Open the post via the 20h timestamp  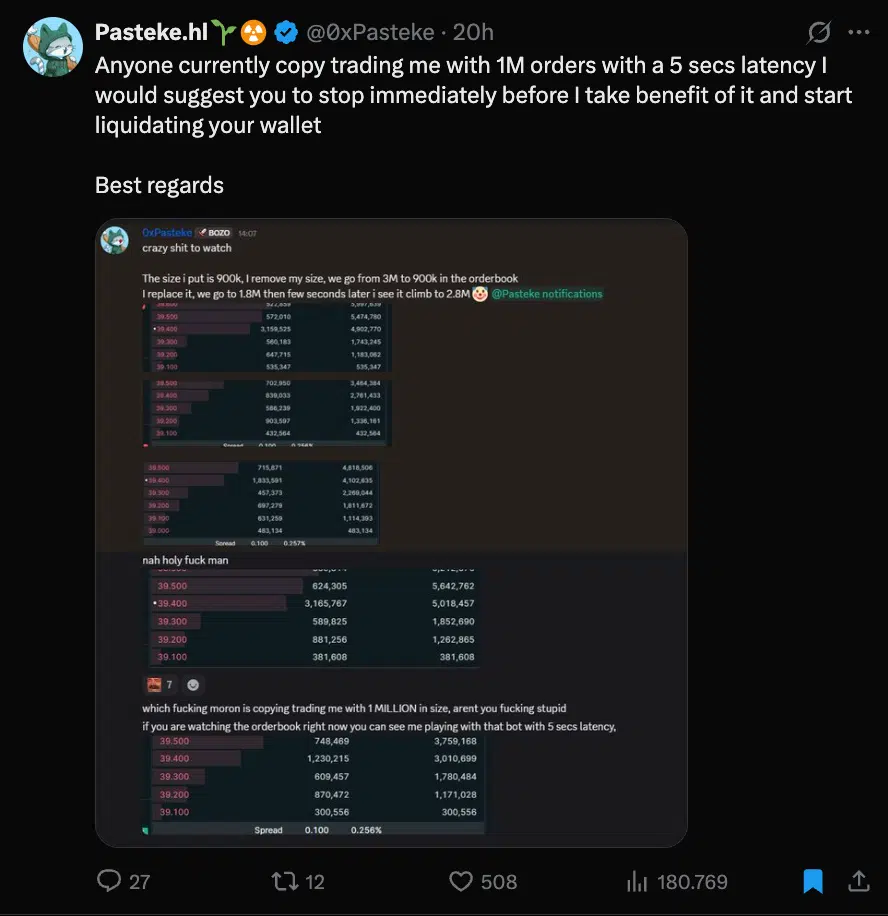pyautogui.click(x=472, y=31)
